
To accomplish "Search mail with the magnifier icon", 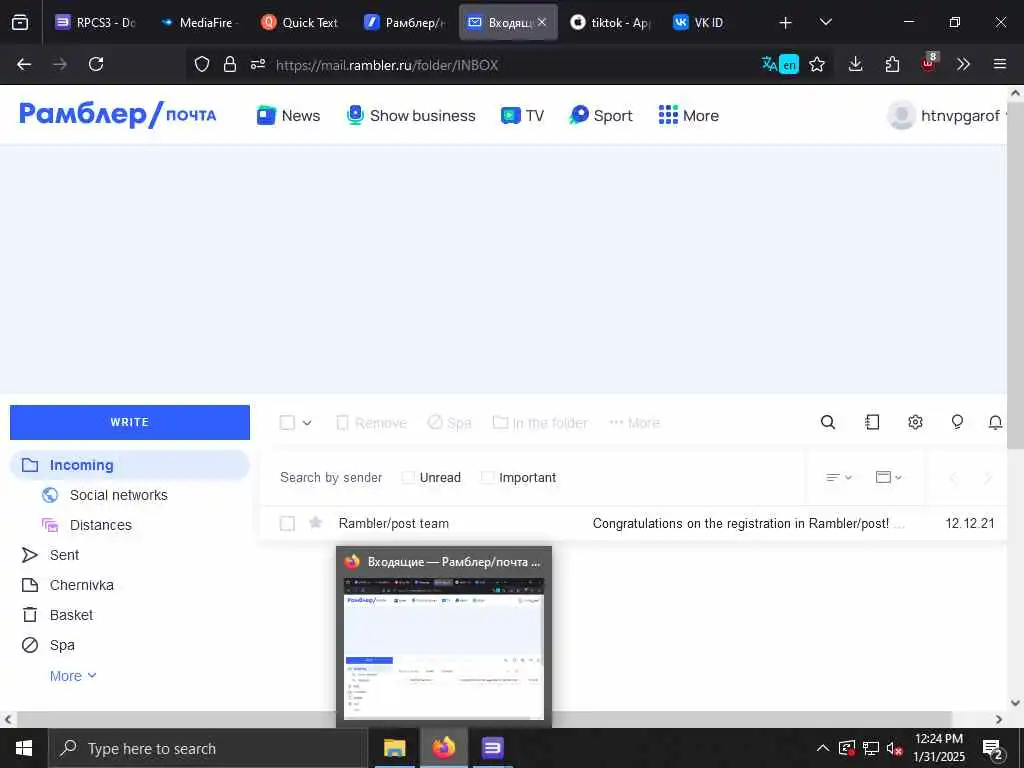I will pos(827,423).
